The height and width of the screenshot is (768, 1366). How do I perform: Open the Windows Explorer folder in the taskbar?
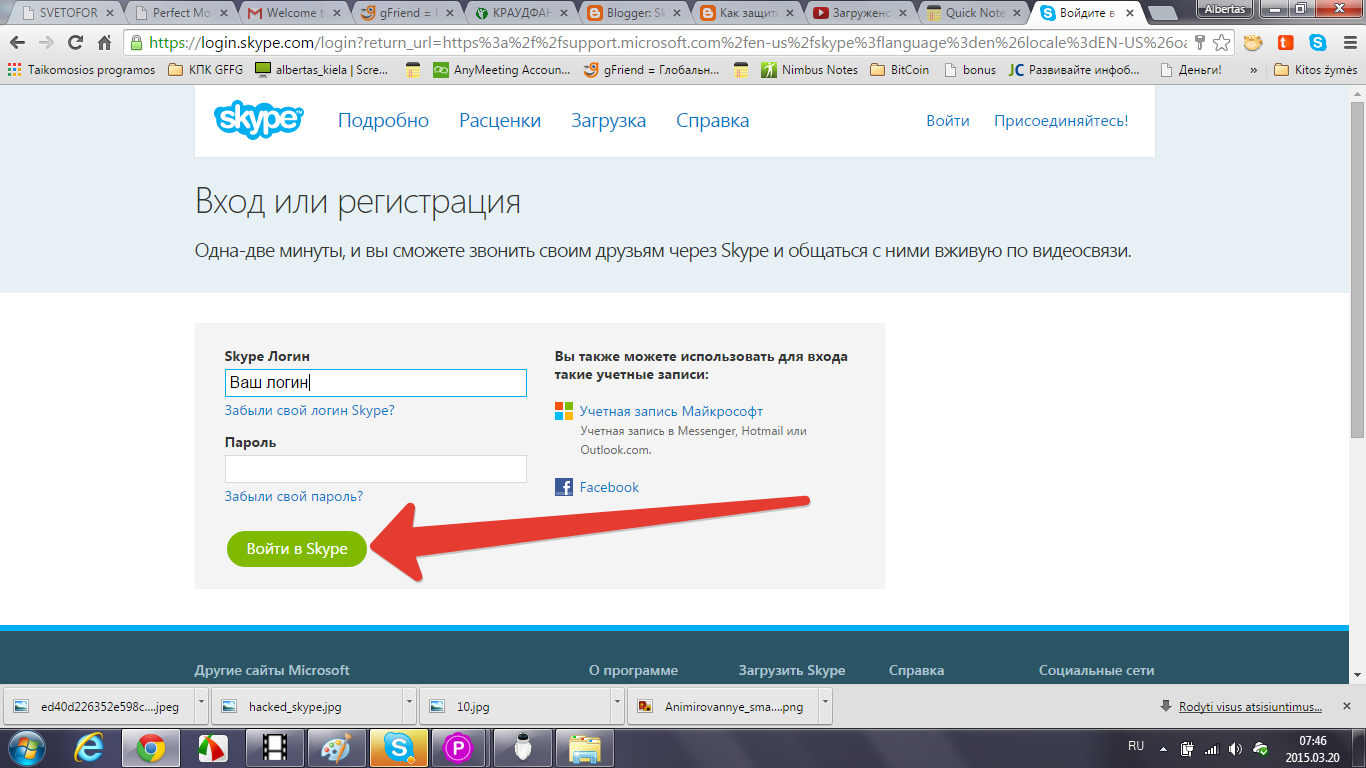[584, 747]
